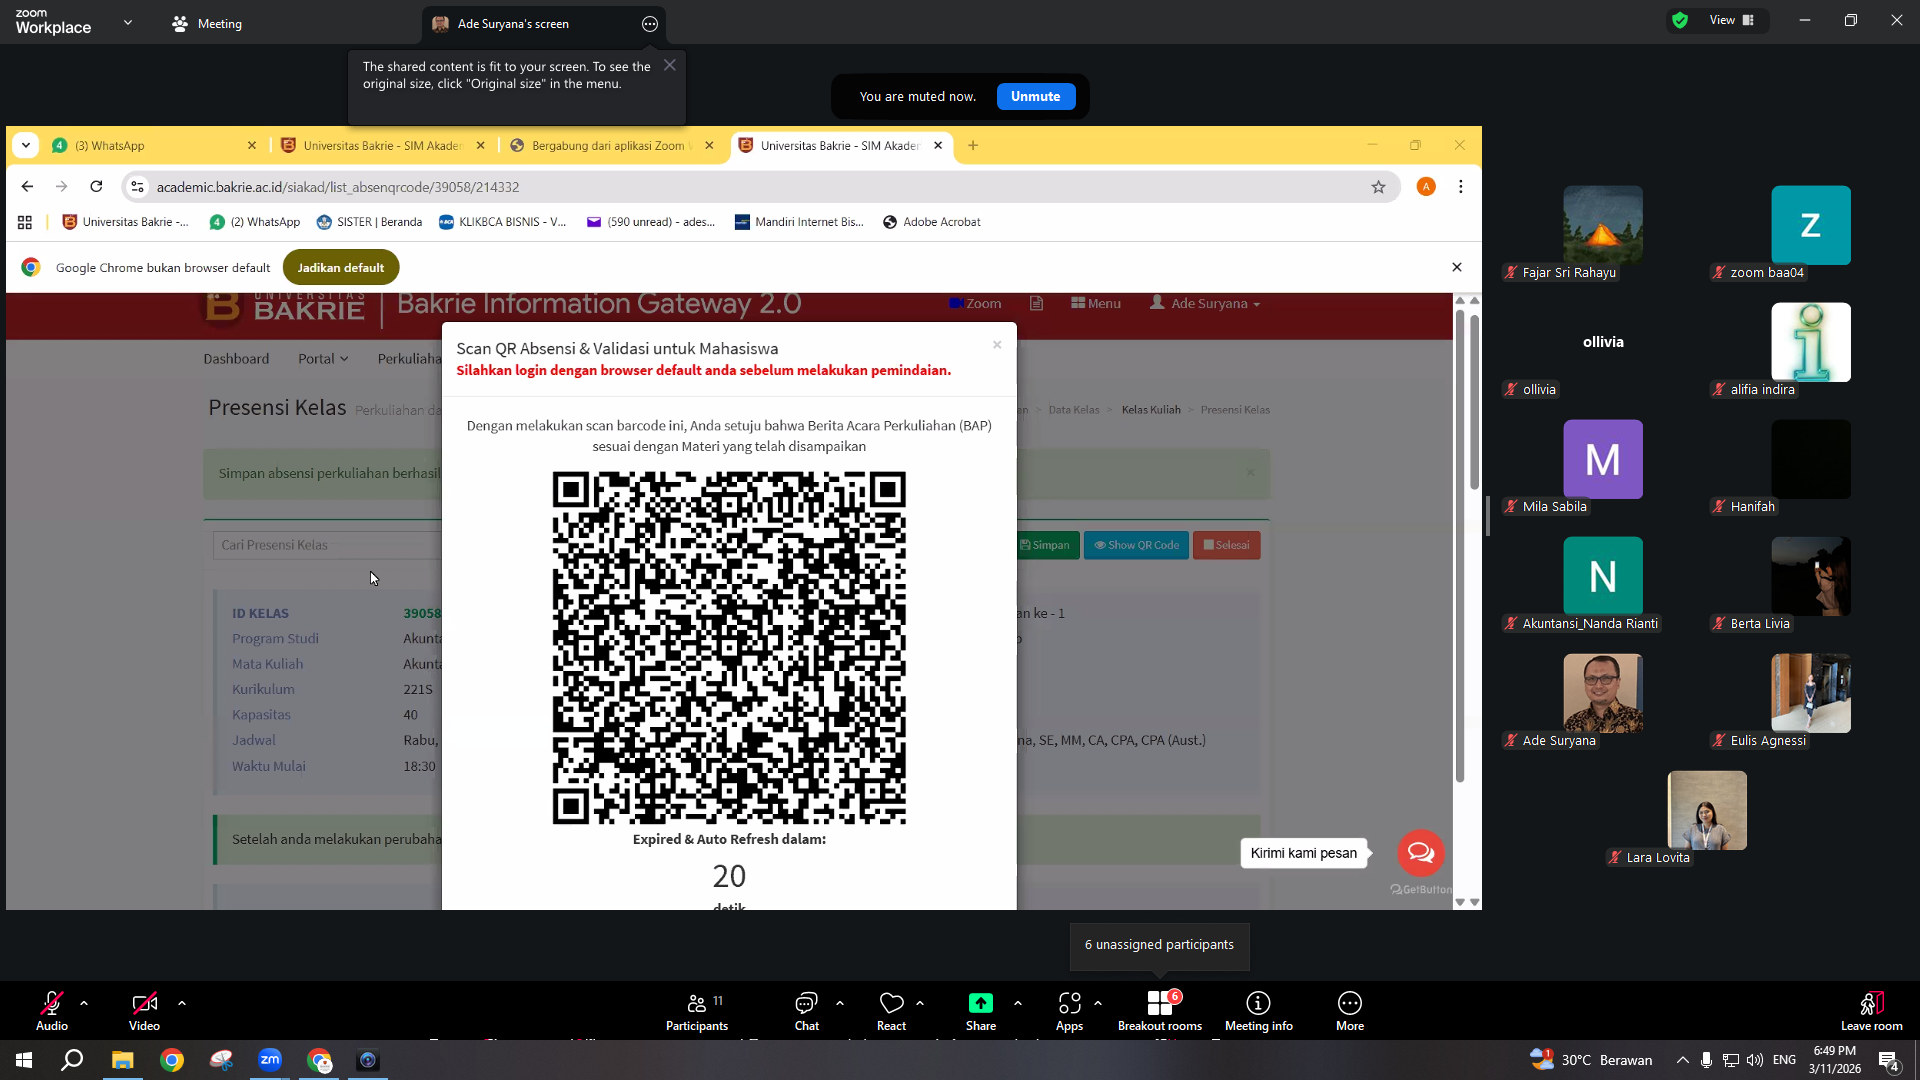1920x1080 pixels.
Task: Expand React options arrow
Action: tap(920, 1003)
